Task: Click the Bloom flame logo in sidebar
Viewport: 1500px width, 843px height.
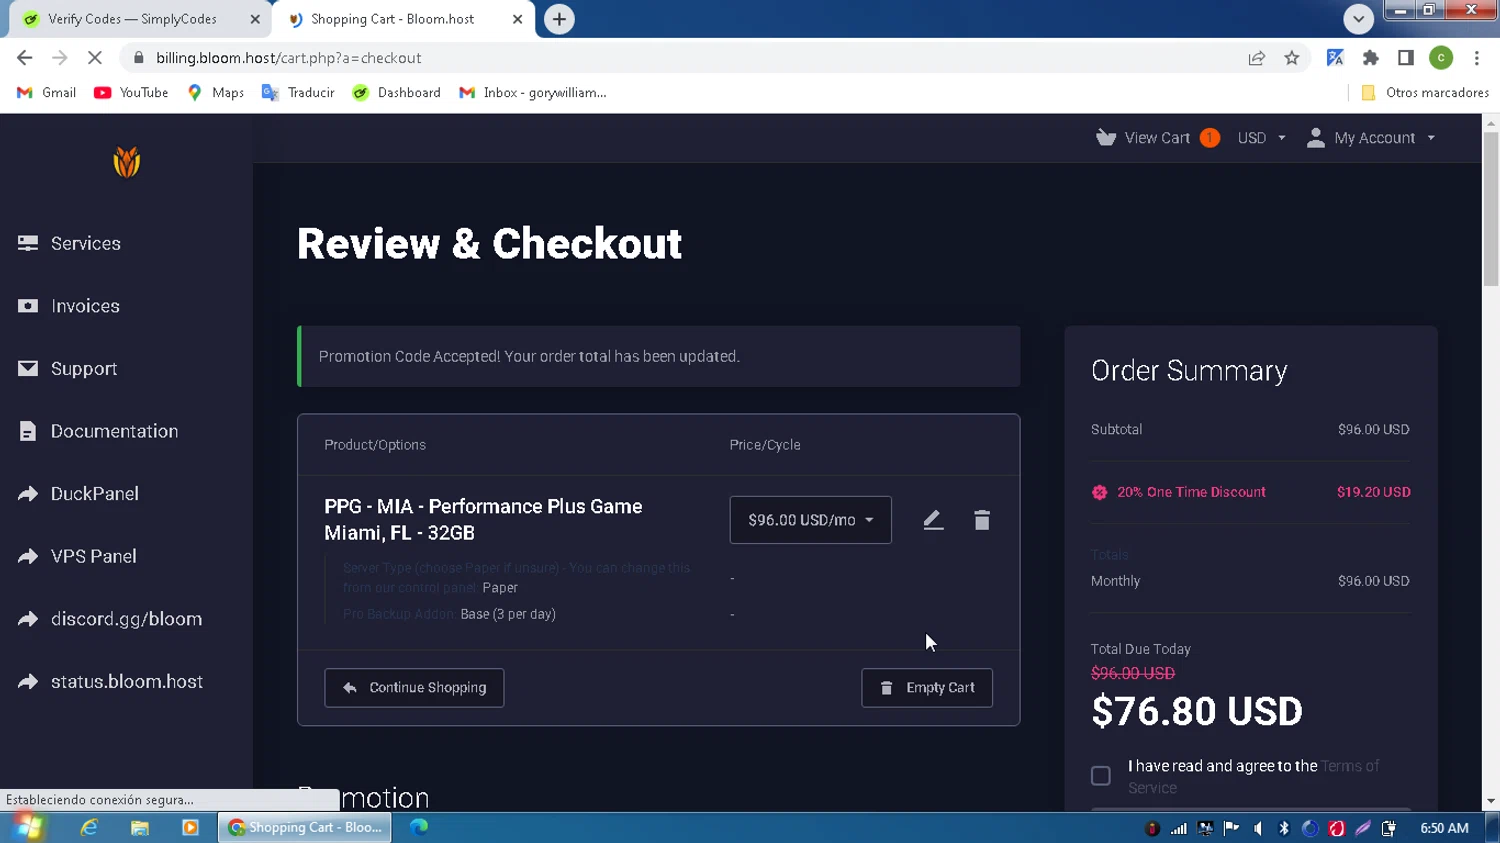Action: pyautogui.click(x=127, y=162)
